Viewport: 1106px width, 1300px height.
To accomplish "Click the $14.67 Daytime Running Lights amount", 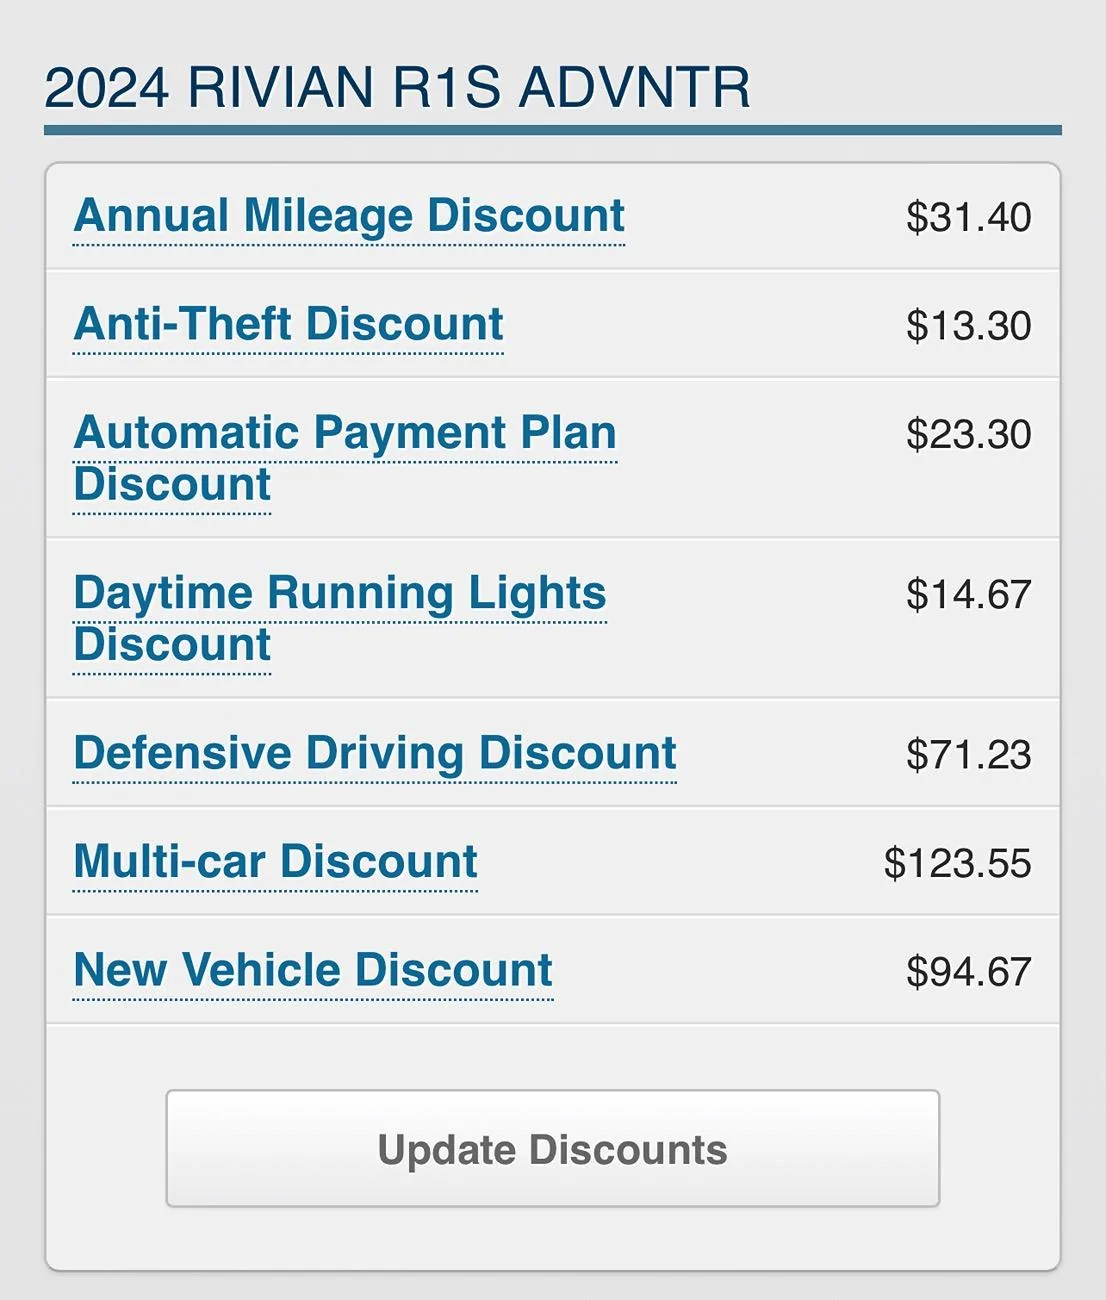I will tap(968, 595).
